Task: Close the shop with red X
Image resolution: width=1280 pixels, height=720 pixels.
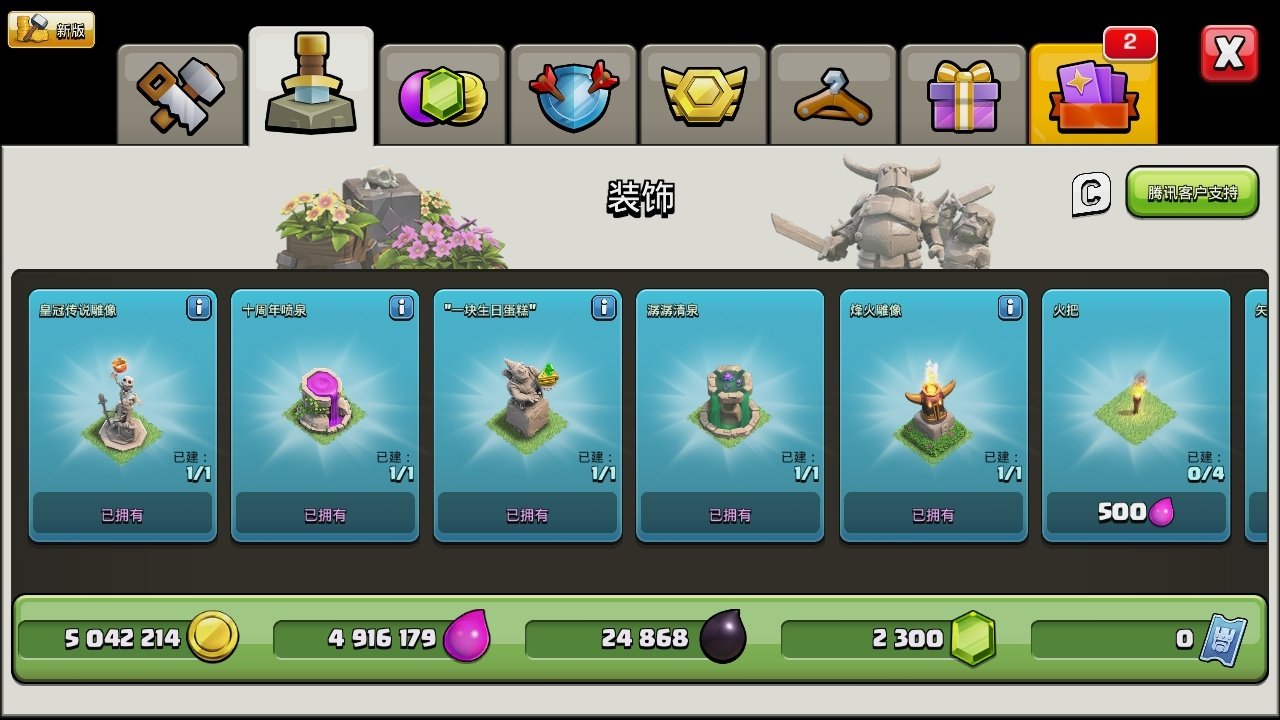Action: [x=1229, y=53]
